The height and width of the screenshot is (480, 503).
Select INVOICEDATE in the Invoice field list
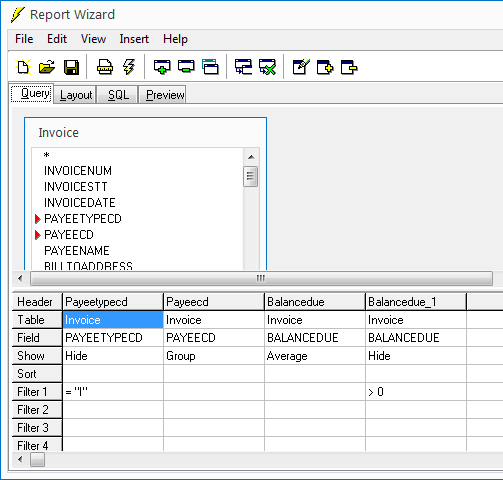click(x=80, y=203)
